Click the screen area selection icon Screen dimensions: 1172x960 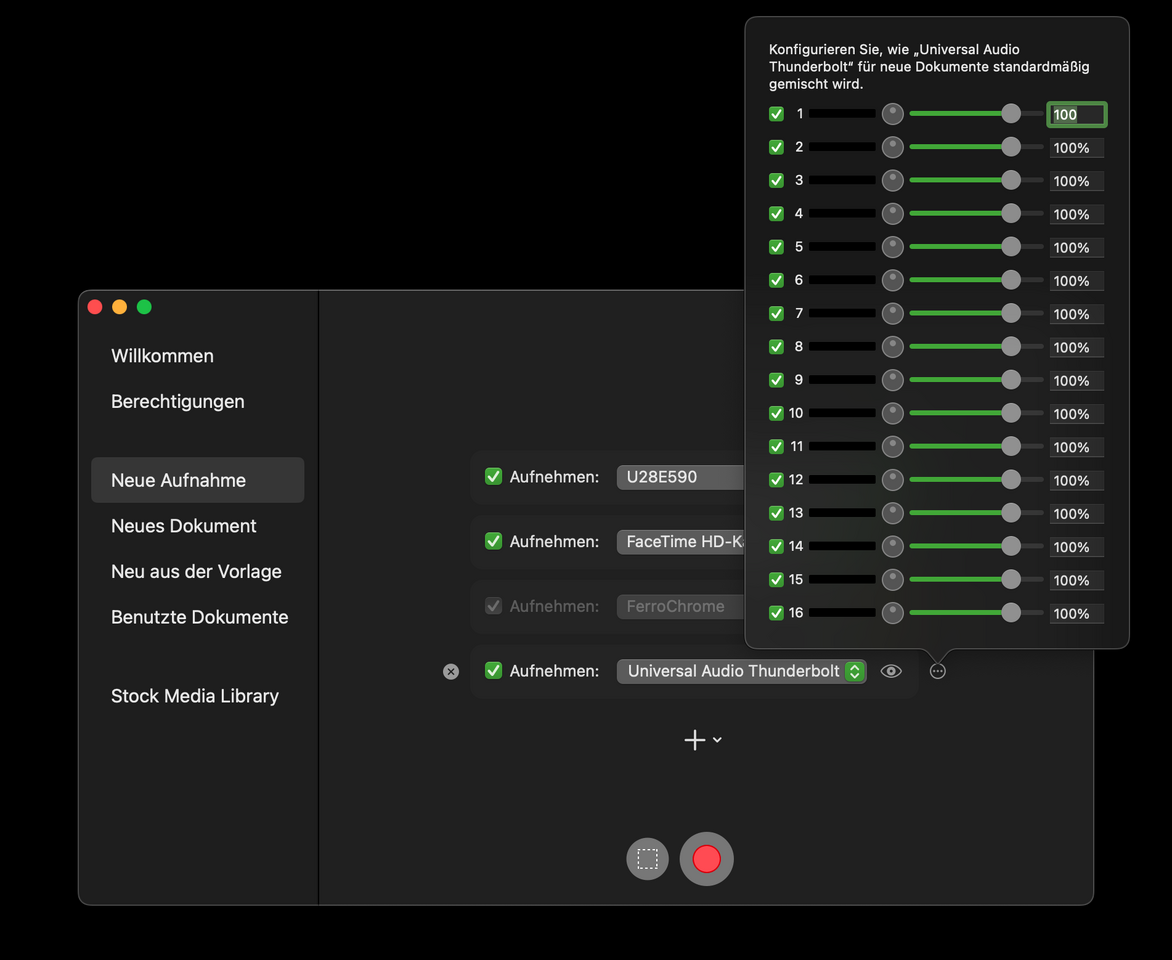(647, 859)
